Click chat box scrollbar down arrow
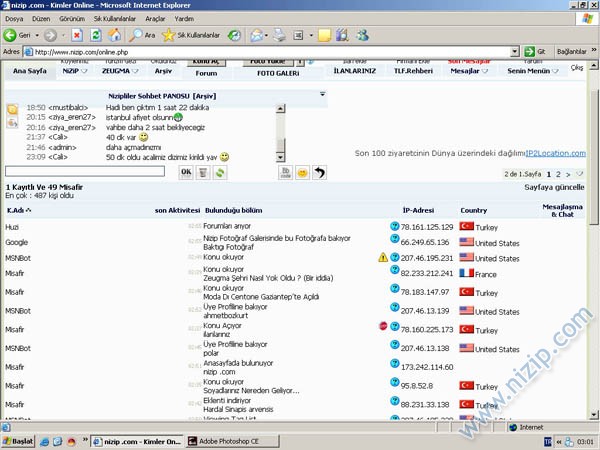This screenshot has width=600, height=450. click(280, 157)
